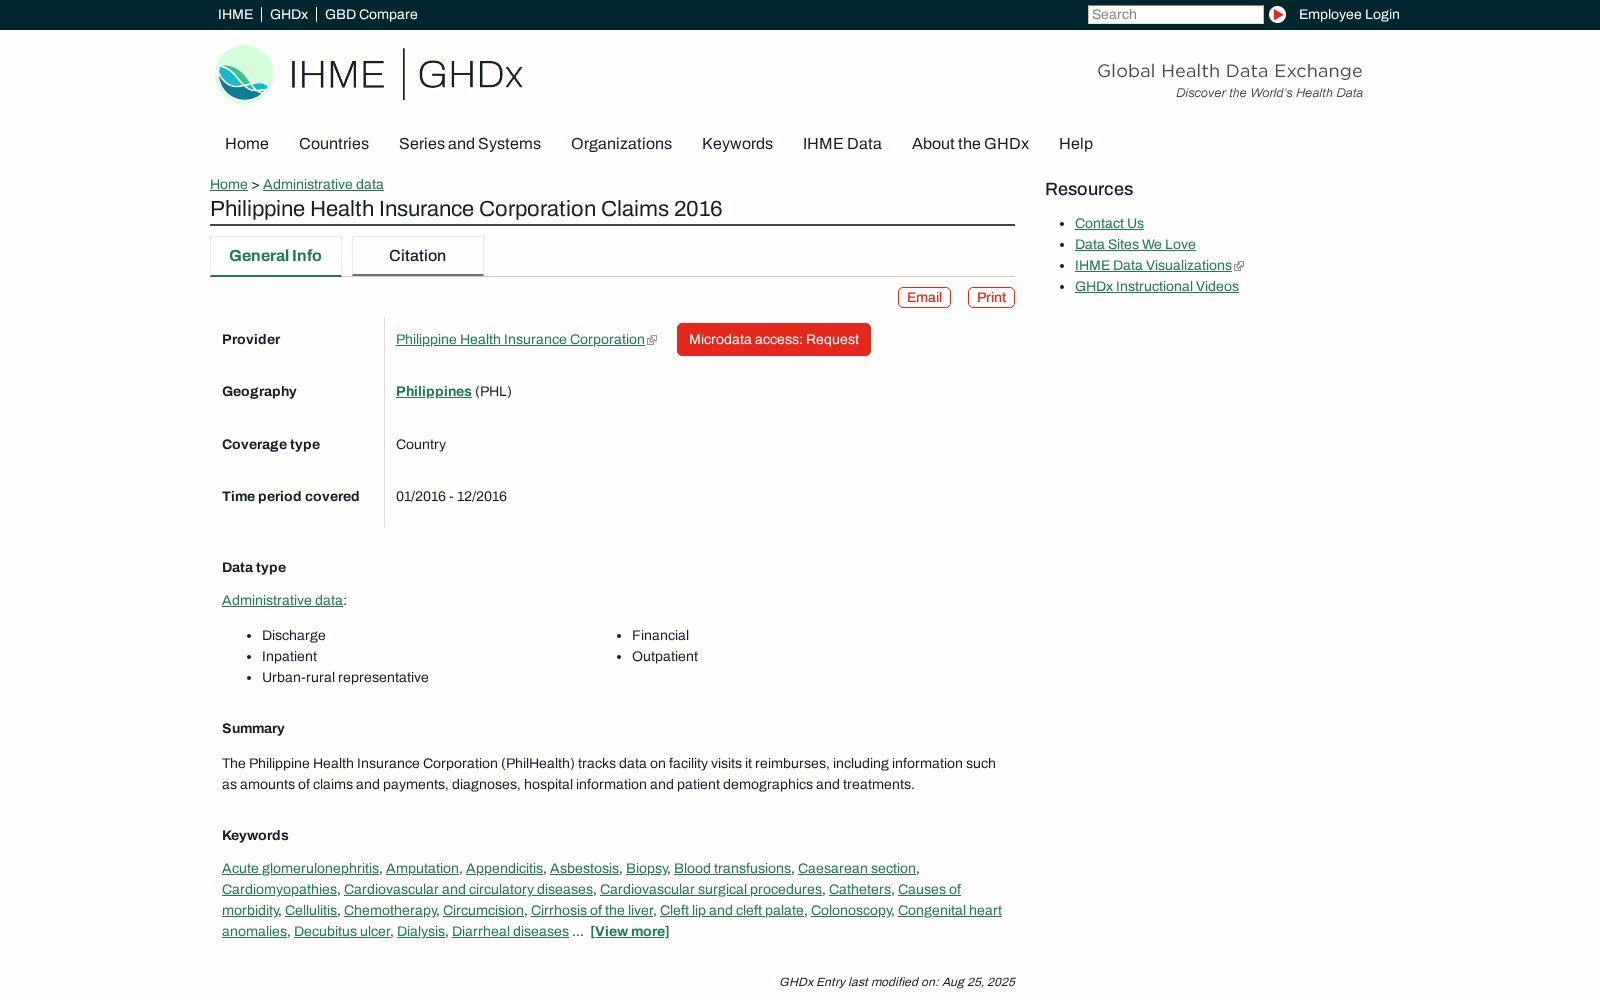
Task: Open the IHME Data menu
Action: (x=842, y=144)
